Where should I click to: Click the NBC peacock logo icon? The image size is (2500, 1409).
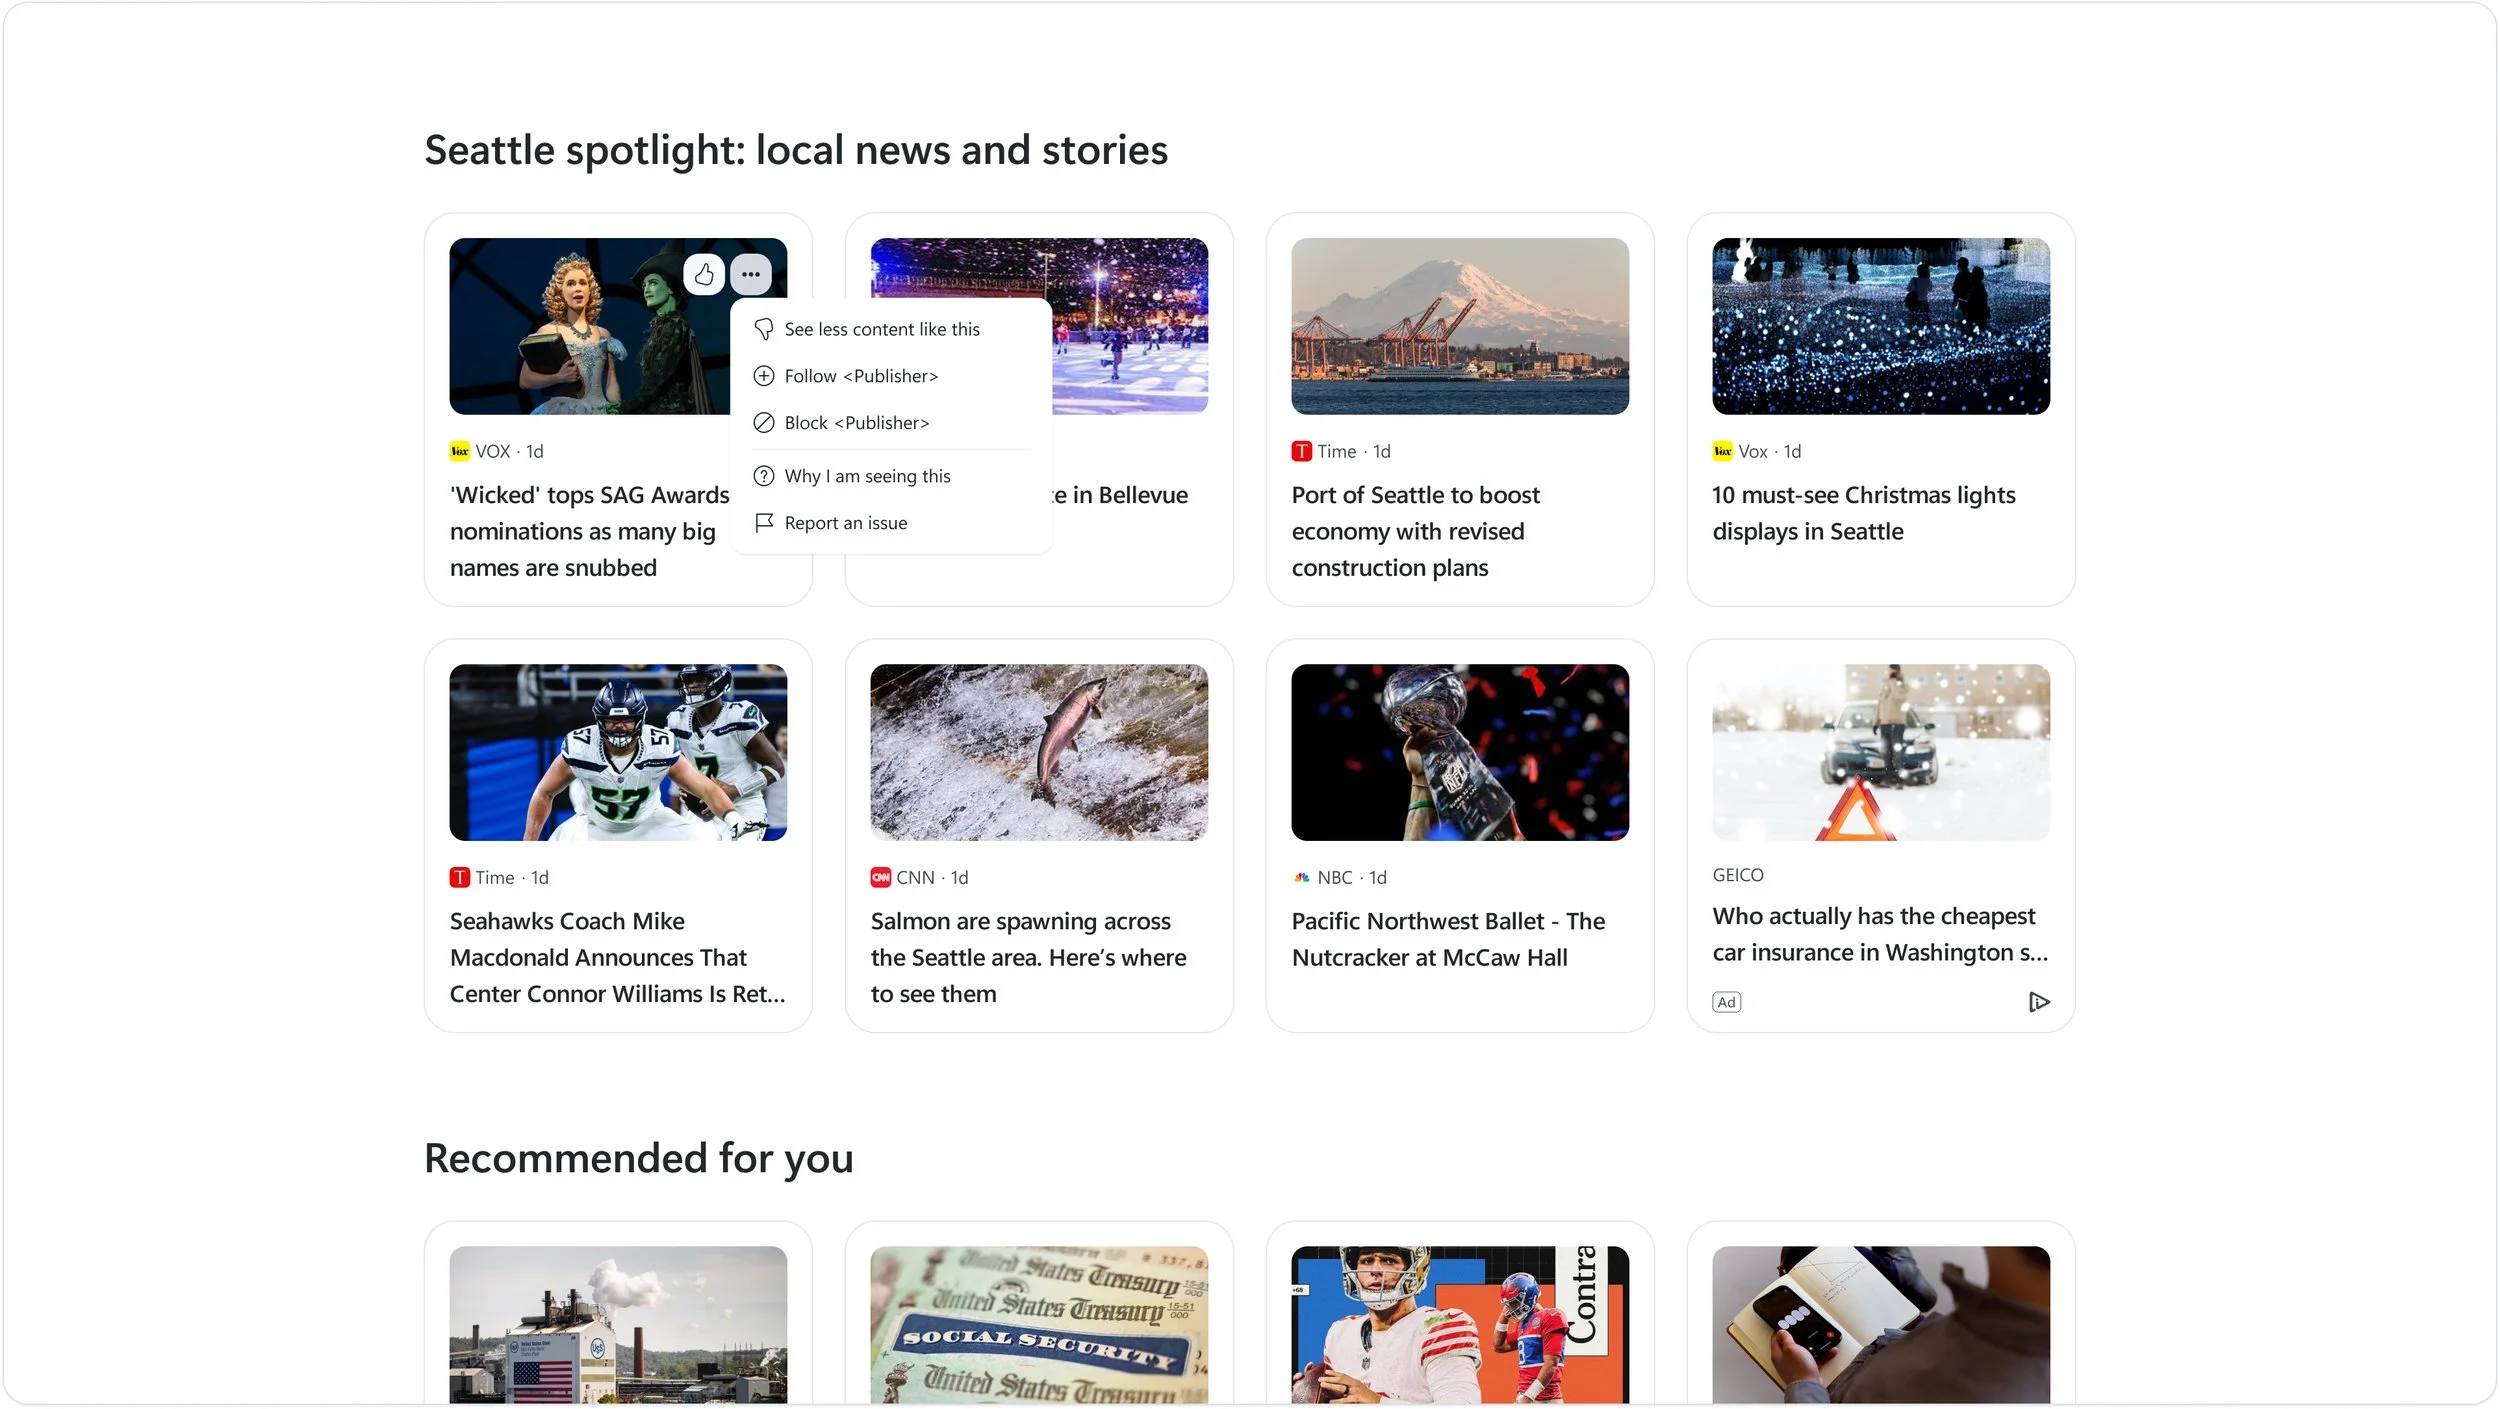tap(1301, 878)
